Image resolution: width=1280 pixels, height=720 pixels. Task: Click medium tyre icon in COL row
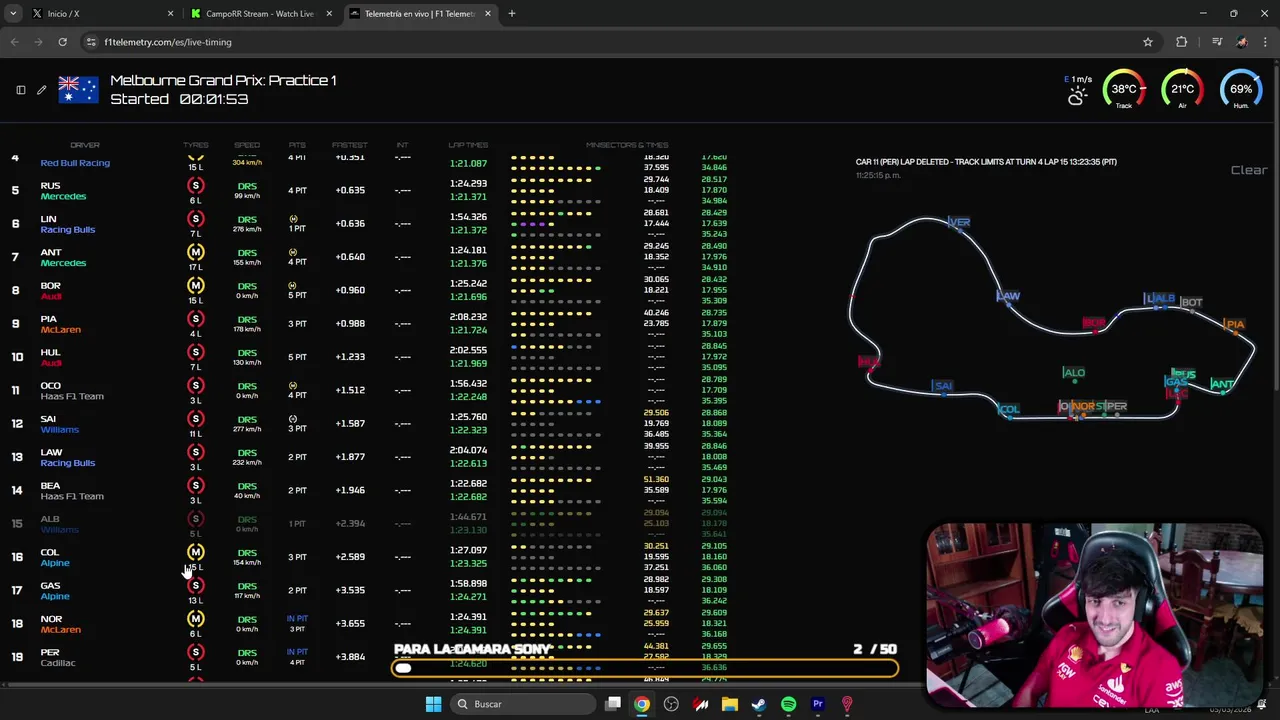point(196,552)
